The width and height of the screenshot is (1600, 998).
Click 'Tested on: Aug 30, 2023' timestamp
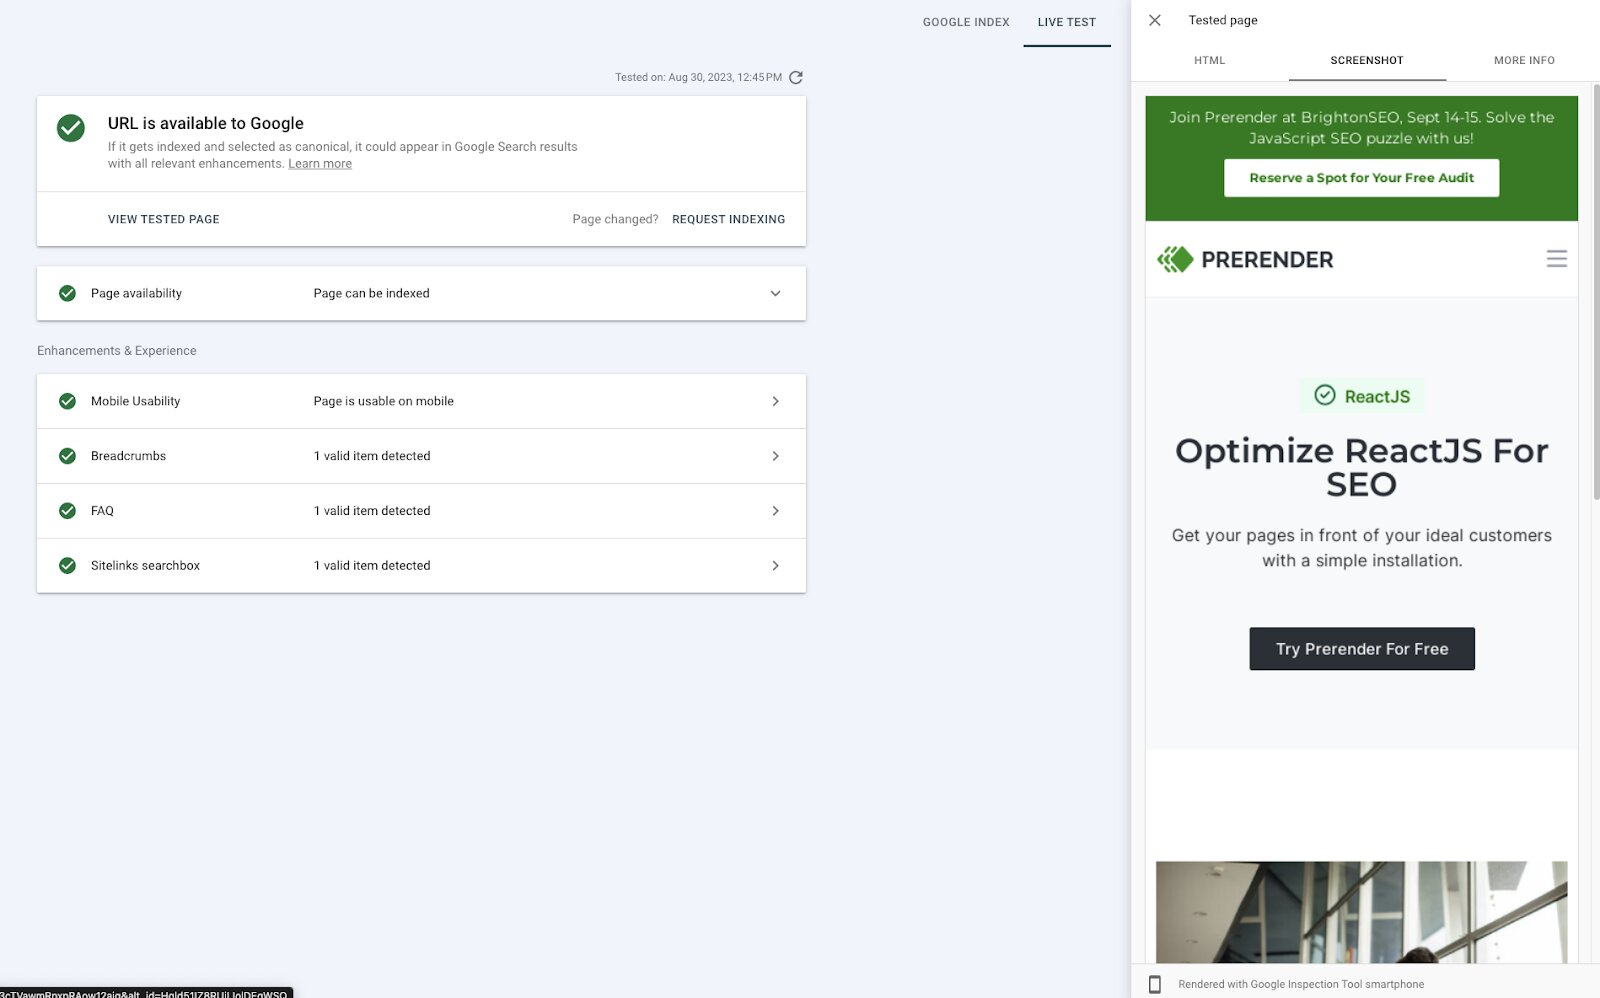698,77
